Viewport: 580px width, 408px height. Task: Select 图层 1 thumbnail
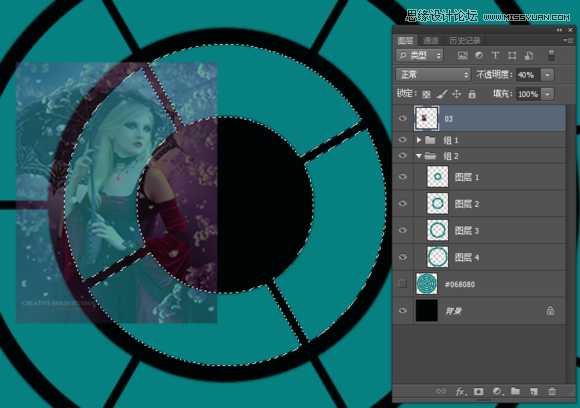pos(438,177)
